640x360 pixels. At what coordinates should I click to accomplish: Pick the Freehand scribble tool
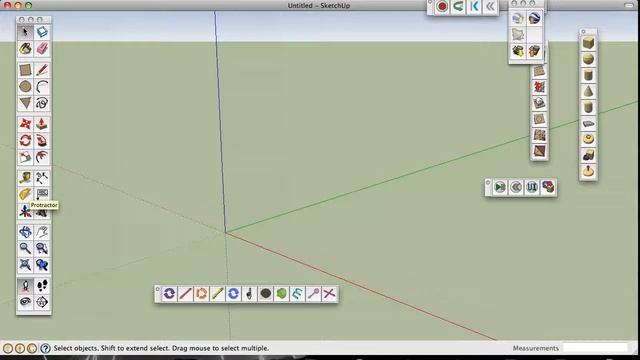click(42, 102)
